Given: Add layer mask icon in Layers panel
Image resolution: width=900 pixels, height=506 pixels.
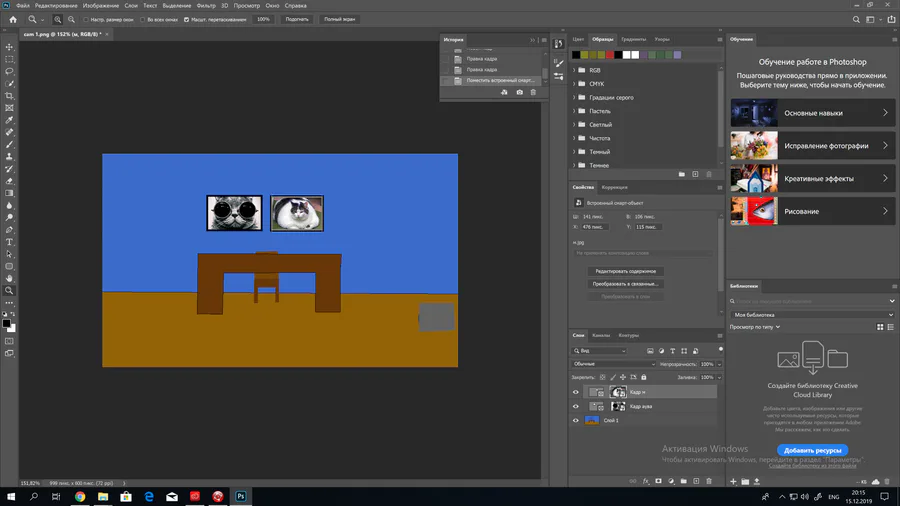Looking at the screenshot, I should [658, 481].
